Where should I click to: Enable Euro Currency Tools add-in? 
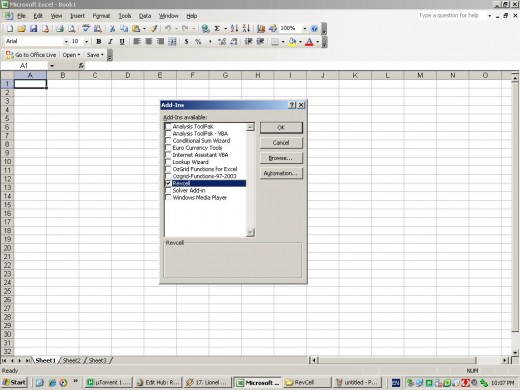[168, 148]
